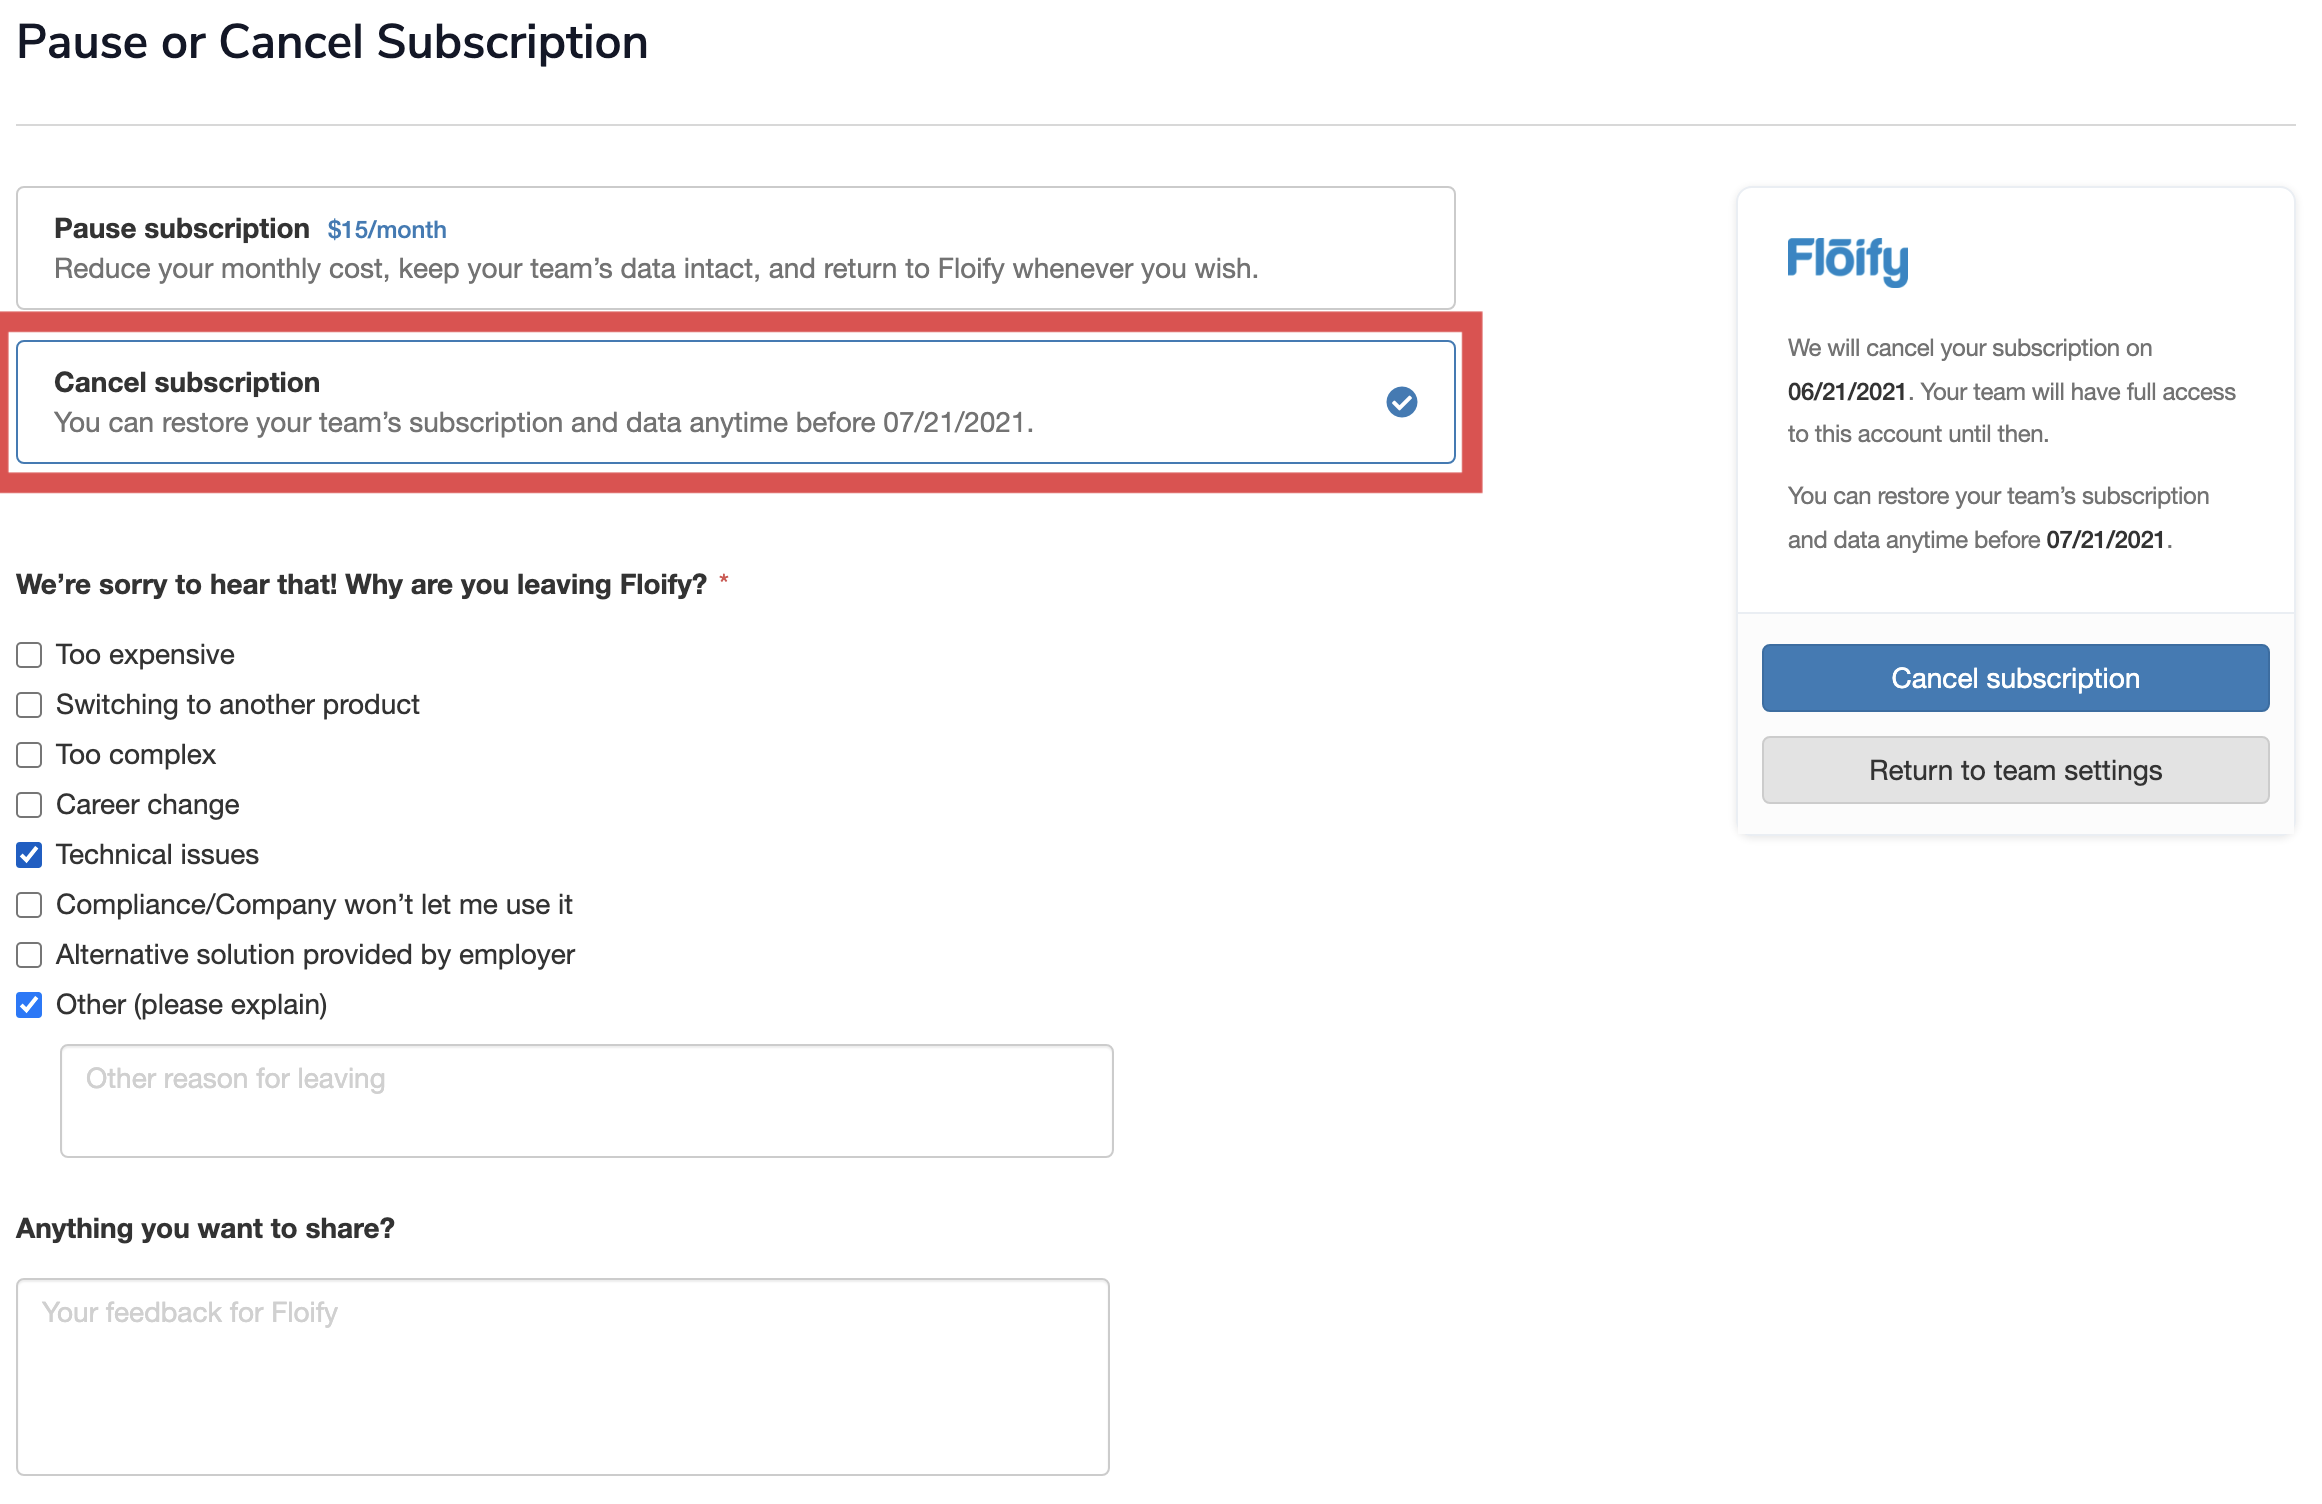Check Switching to another product

29,705
